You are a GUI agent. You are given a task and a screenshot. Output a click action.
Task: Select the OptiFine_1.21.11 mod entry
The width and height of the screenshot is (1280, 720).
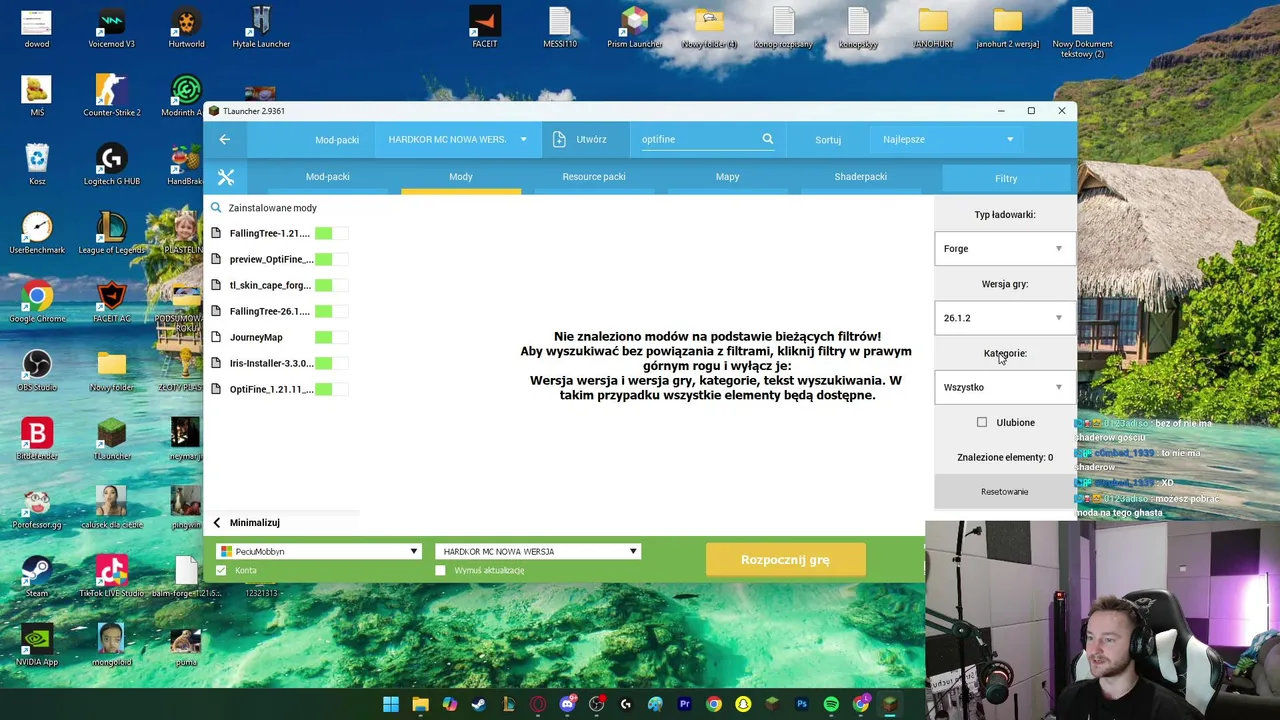click(x=271, y=389)
